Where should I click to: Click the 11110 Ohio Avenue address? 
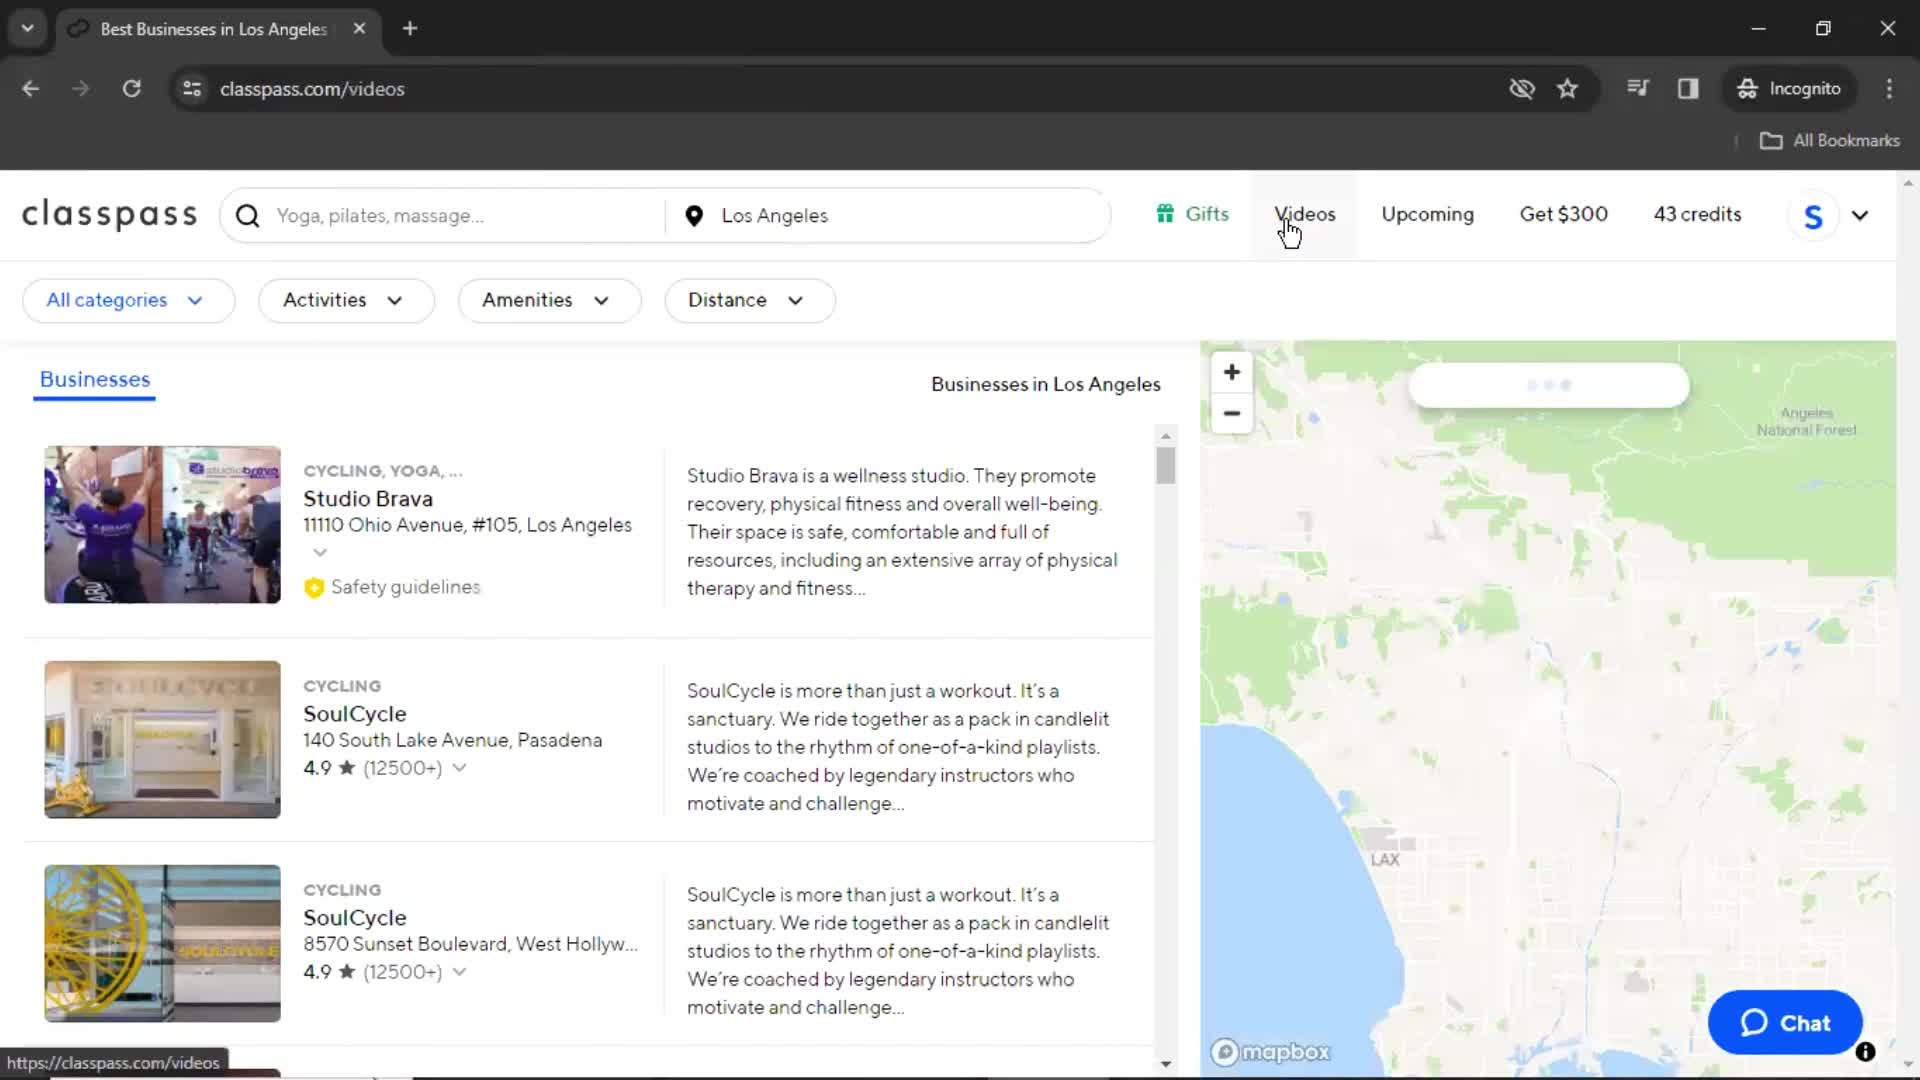click(x=467, y=525)
